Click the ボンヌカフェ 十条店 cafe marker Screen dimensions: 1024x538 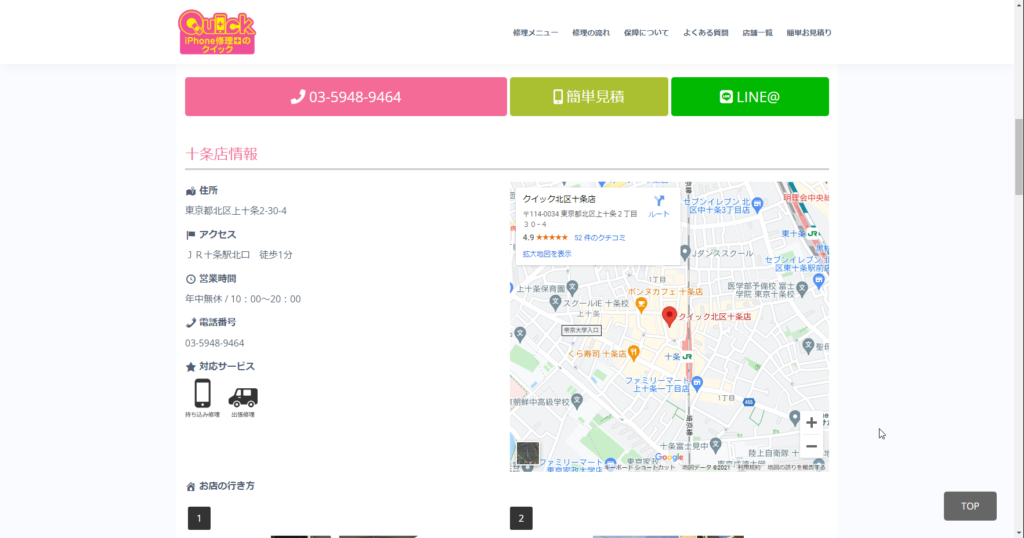coord(641,304)
